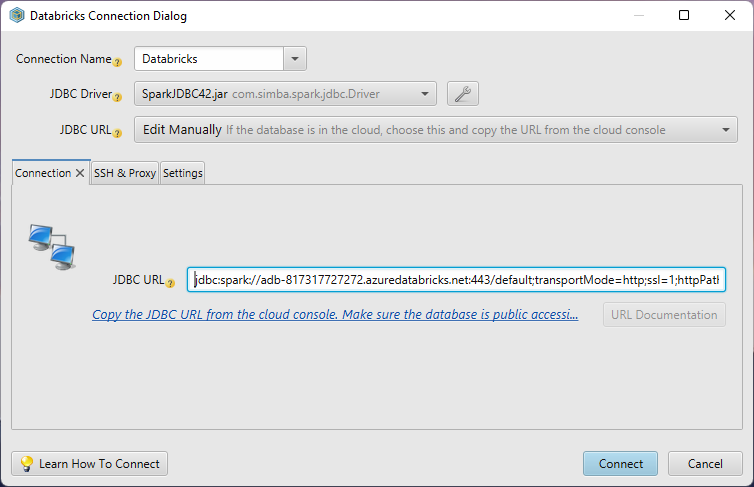Screen dimensions: 754x487
Task: Switch to the SSH & Proxy tab
Action: click(125, 173)
